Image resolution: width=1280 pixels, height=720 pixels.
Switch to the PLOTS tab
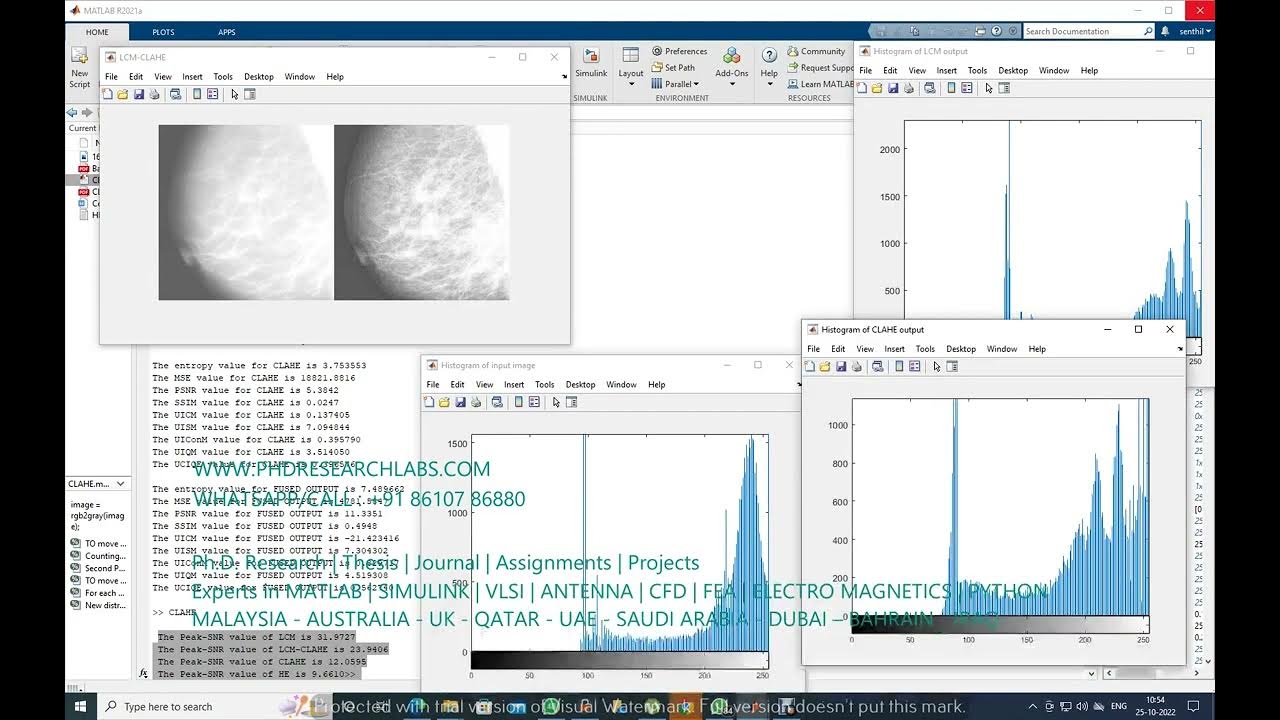[x=164, y=32]
